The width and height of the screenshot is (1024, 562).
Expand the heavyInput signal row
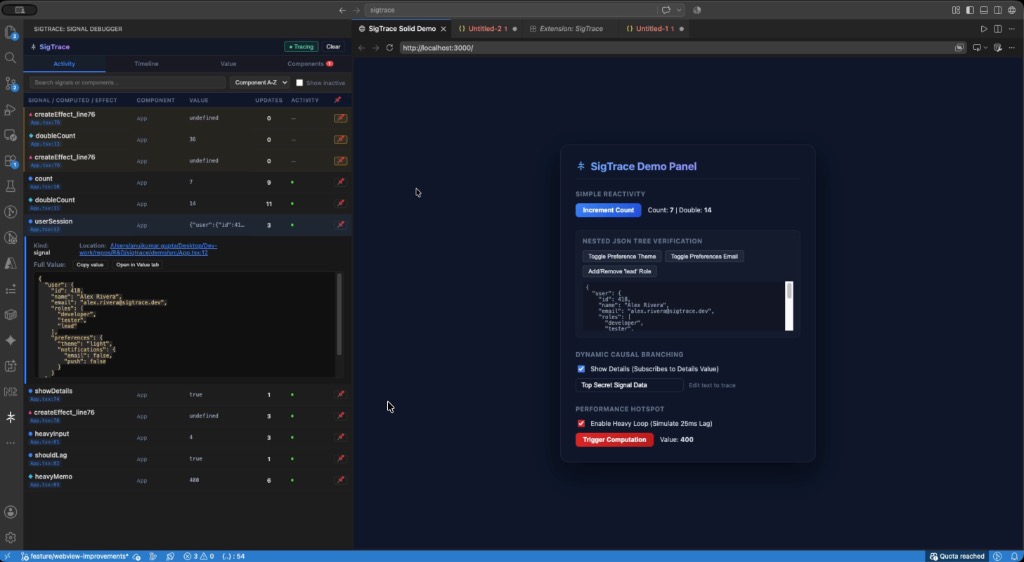188,437
